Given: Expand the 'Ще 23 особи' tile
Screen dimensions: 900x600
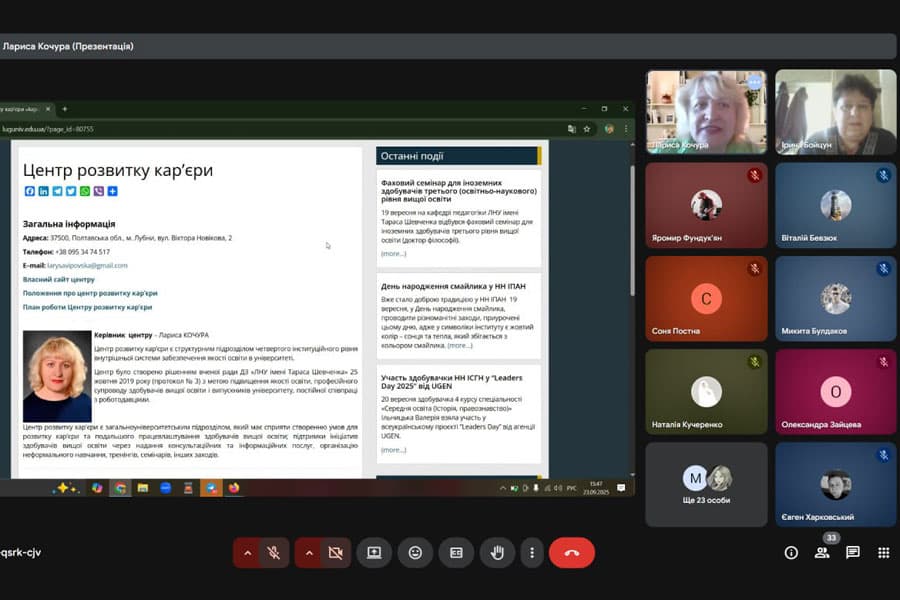Looking at the screenshot, I should coord(707,485).
